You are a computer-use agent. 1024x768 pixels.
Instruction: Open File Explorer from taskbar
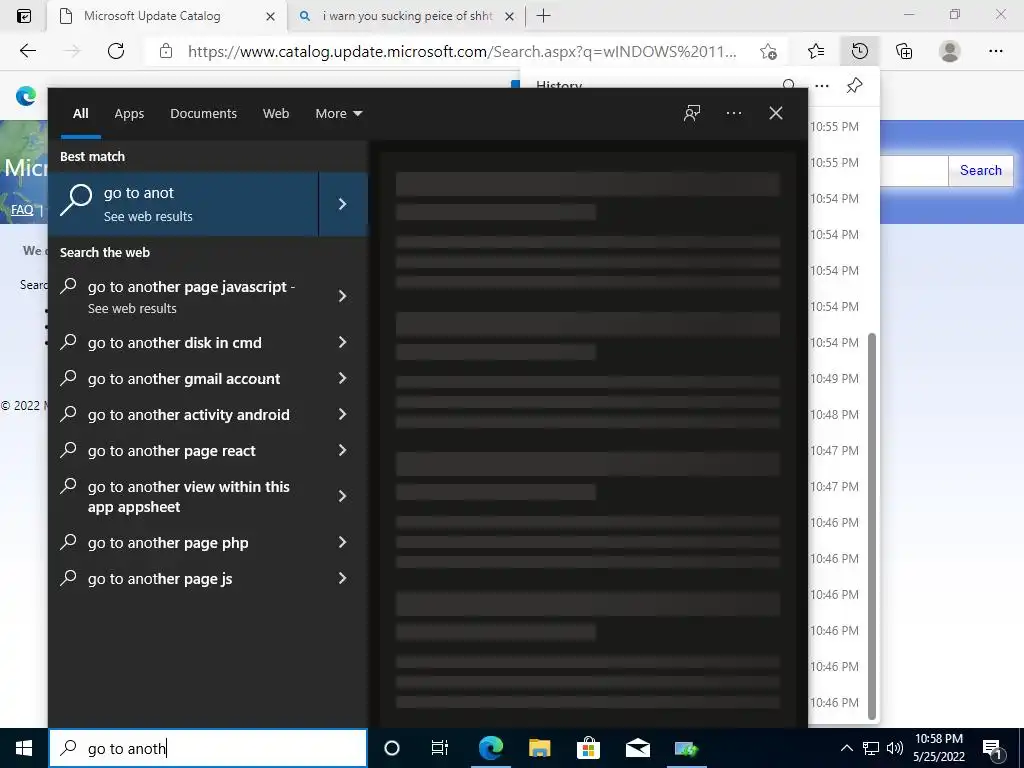539,748
